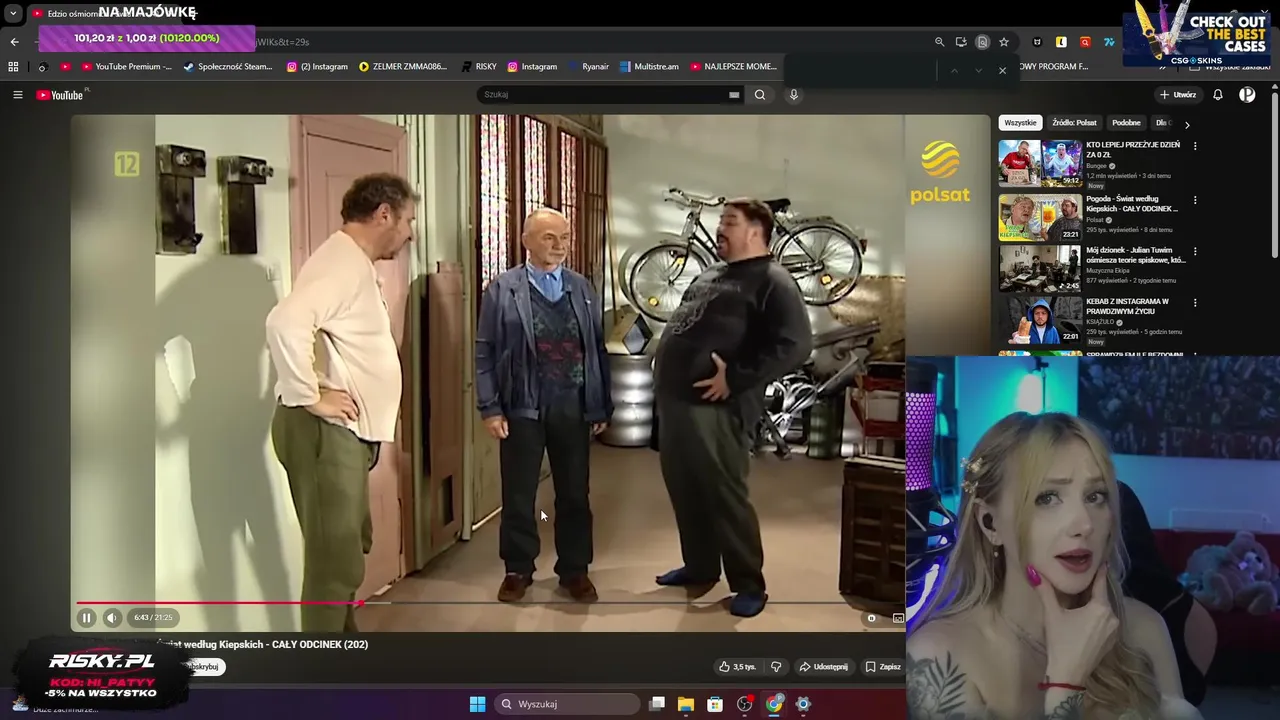Viewport: 1280px width, 720px height.
Task: Open the Settings gear in the taskbar
Action: click(x=803, y=704)
